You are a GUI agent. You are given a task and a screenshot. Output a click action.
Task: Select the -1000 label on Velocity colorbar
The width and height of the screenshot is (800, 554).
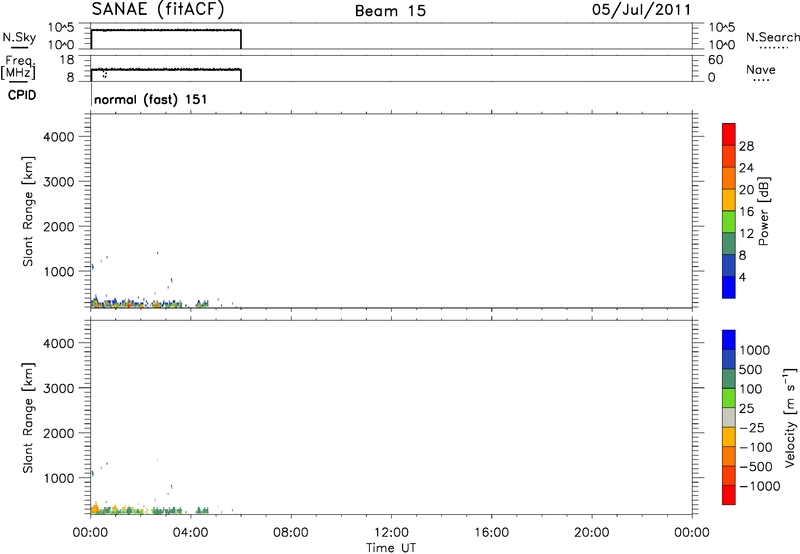click(x=759, y=486)
